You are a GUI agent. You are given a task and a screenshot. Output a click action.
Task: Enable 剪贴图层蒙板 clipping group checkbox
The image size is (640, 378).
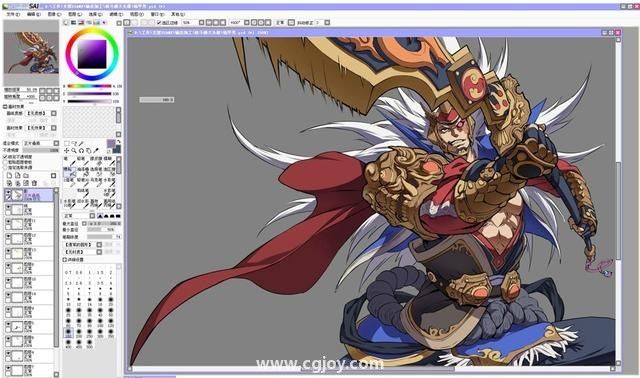(x=5, y=162)
